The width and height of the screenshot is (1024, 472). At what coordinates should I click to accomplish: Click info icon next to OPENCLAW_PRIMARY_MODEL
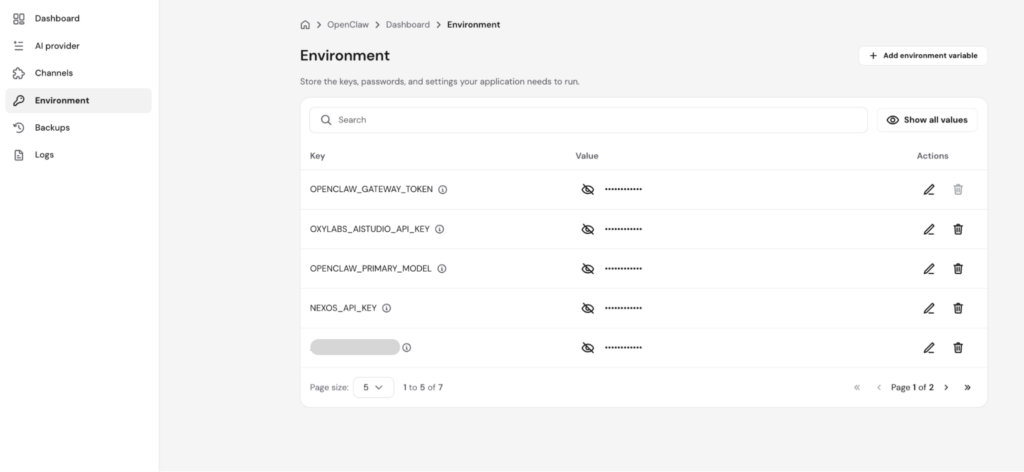(x=442, y=269)
